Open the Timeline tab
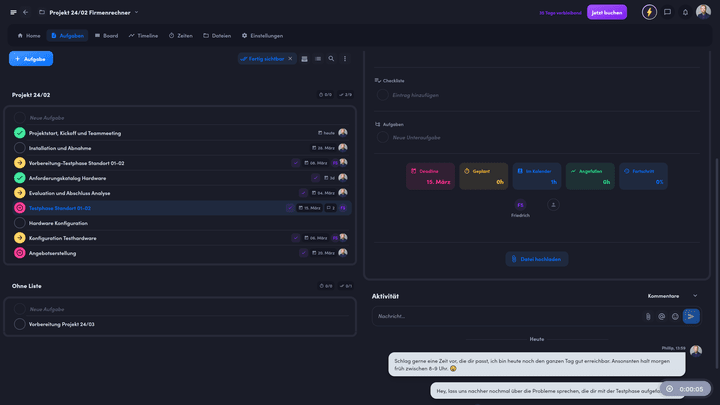Image resolution: width=720 pixels, height=405 pixels. coord(144,35)
